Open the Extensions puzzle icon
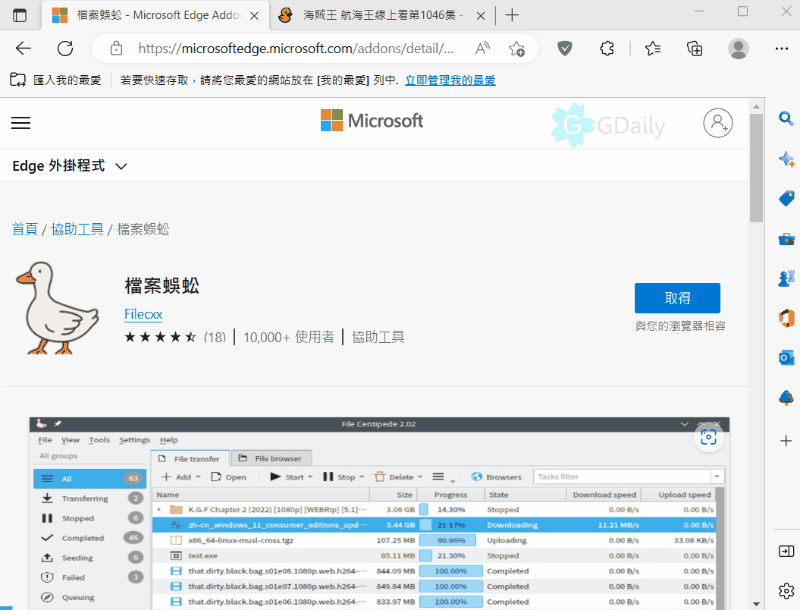This screenshot has height=610, width=800. coord(607,48)
